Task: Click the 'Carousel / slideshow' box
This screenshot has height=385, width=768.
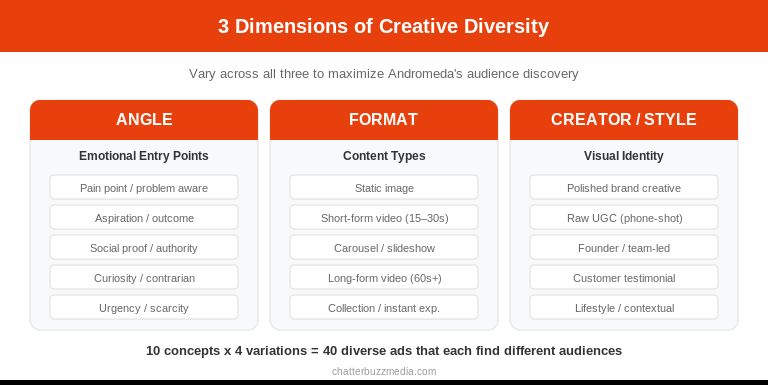Action: point(384,248)
